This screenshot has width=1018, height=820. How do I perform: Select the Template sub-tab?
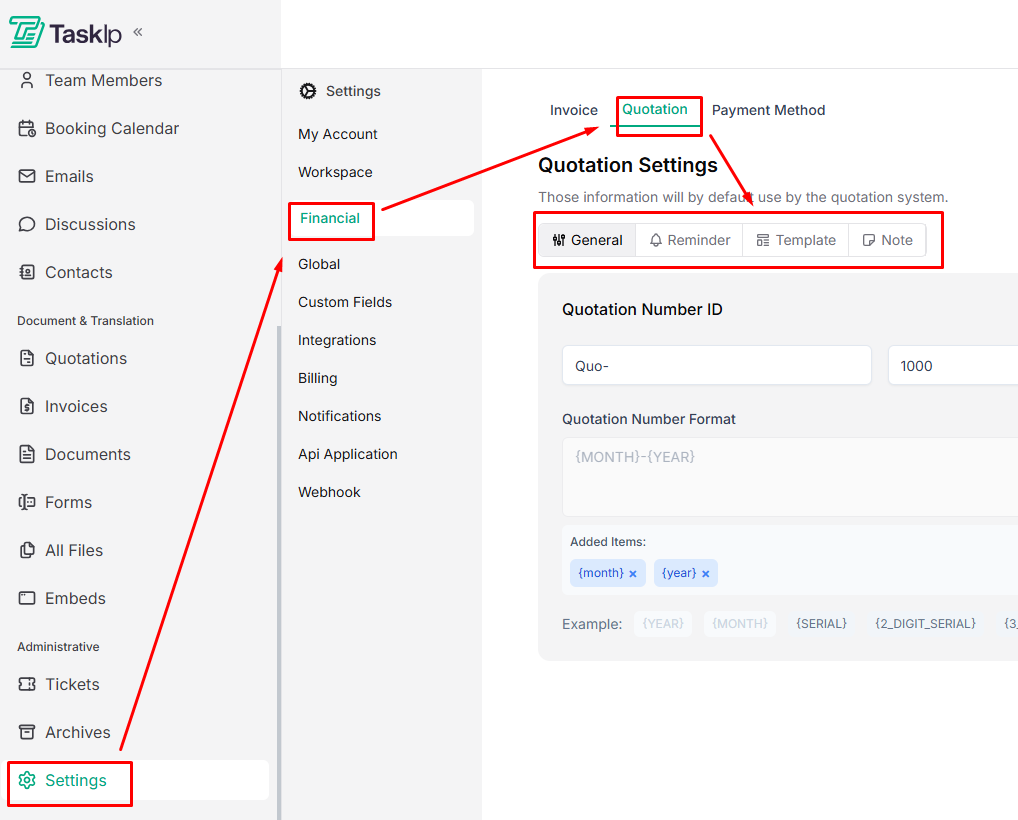(795, 240)
